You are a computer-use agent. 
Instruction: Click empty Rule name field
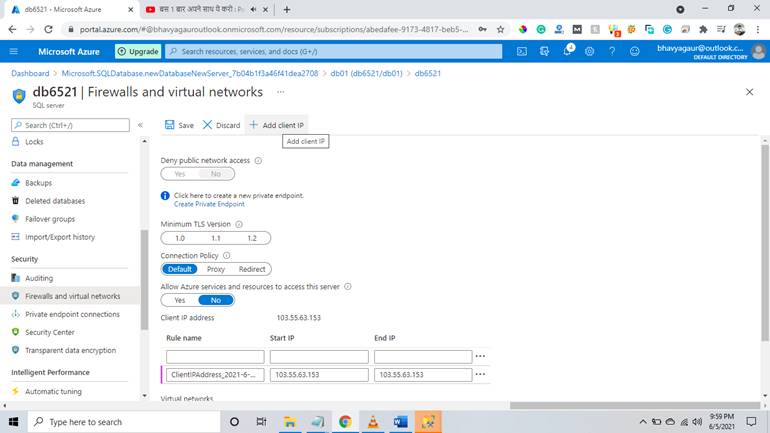[215, 356]
